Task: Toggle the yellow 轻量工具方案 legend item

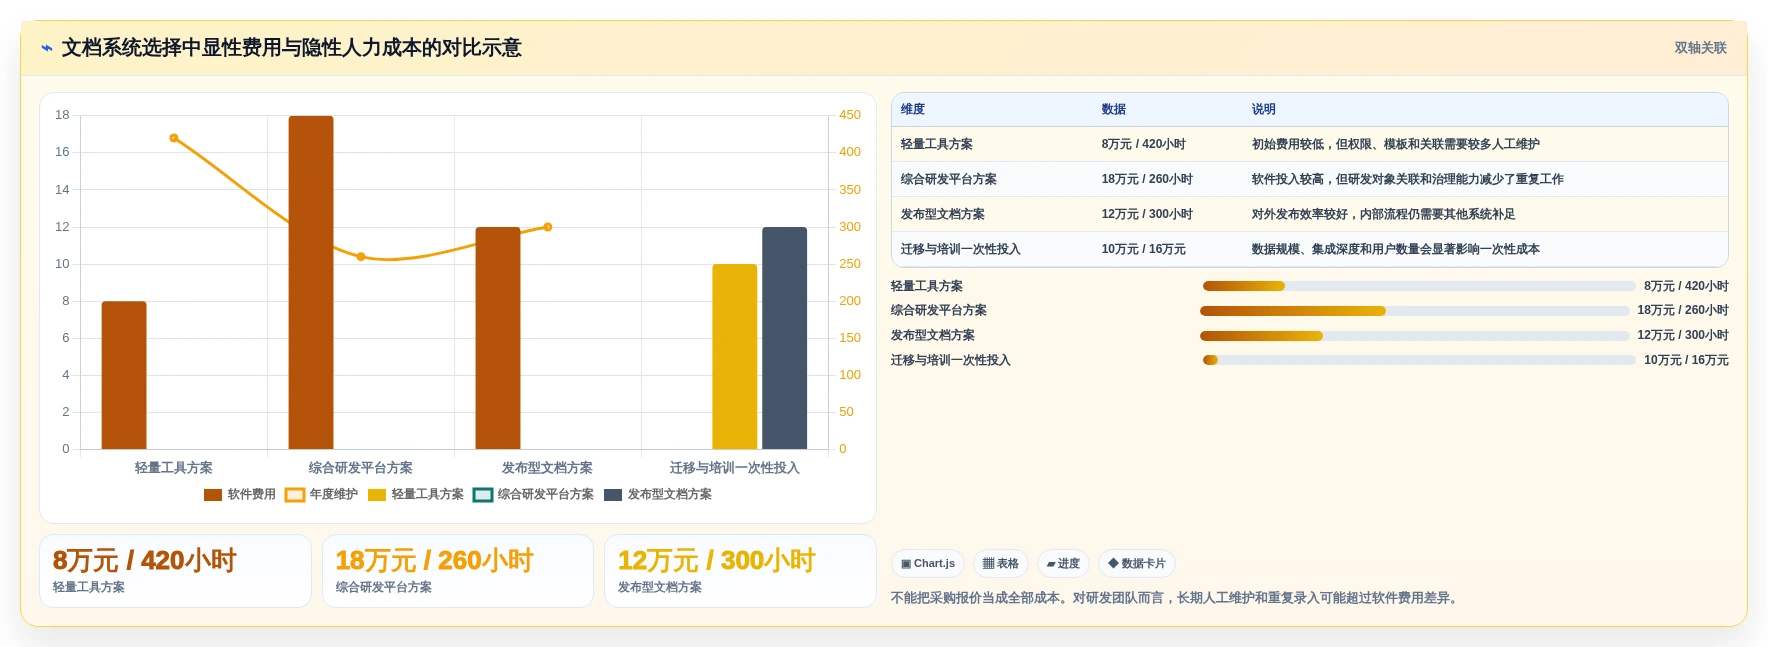Action: [x=415, y=495]
